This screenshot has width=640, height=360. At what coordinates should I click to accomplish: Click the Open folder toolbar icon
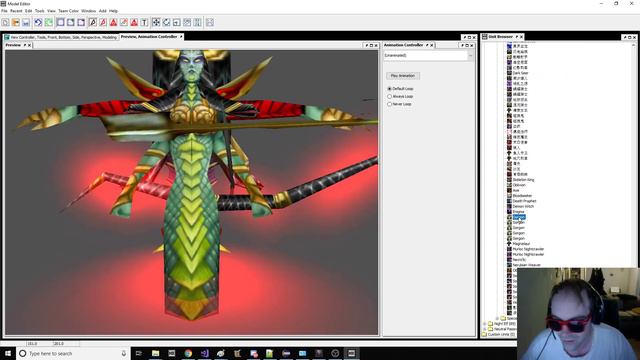click(x=16, y=22)
